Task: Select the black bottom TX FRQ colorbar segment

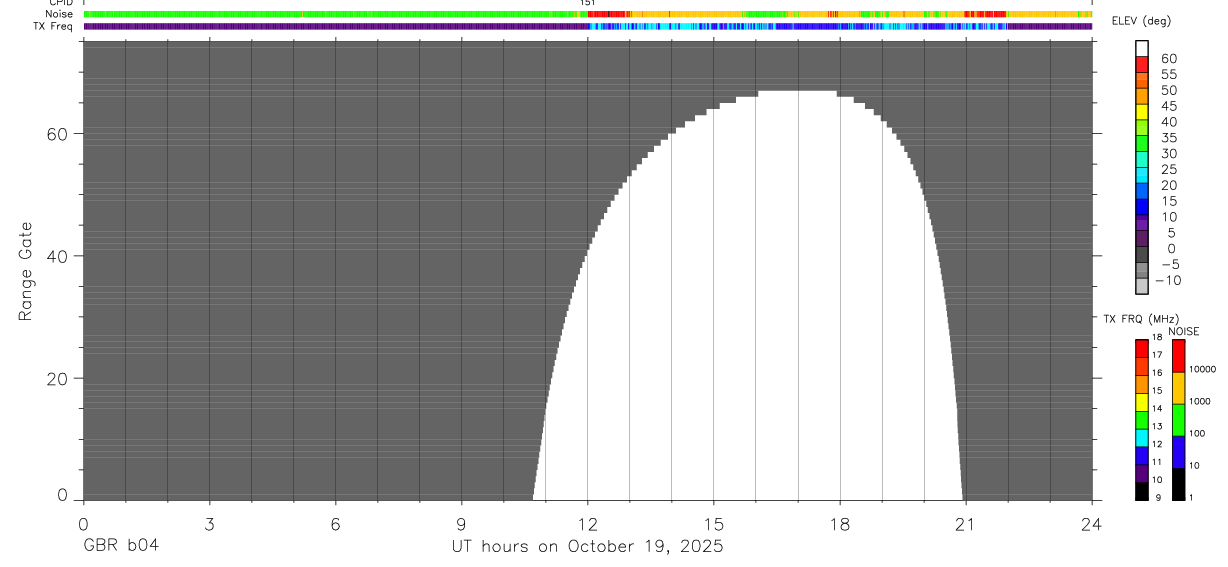Action: (x=1142, y=492)
